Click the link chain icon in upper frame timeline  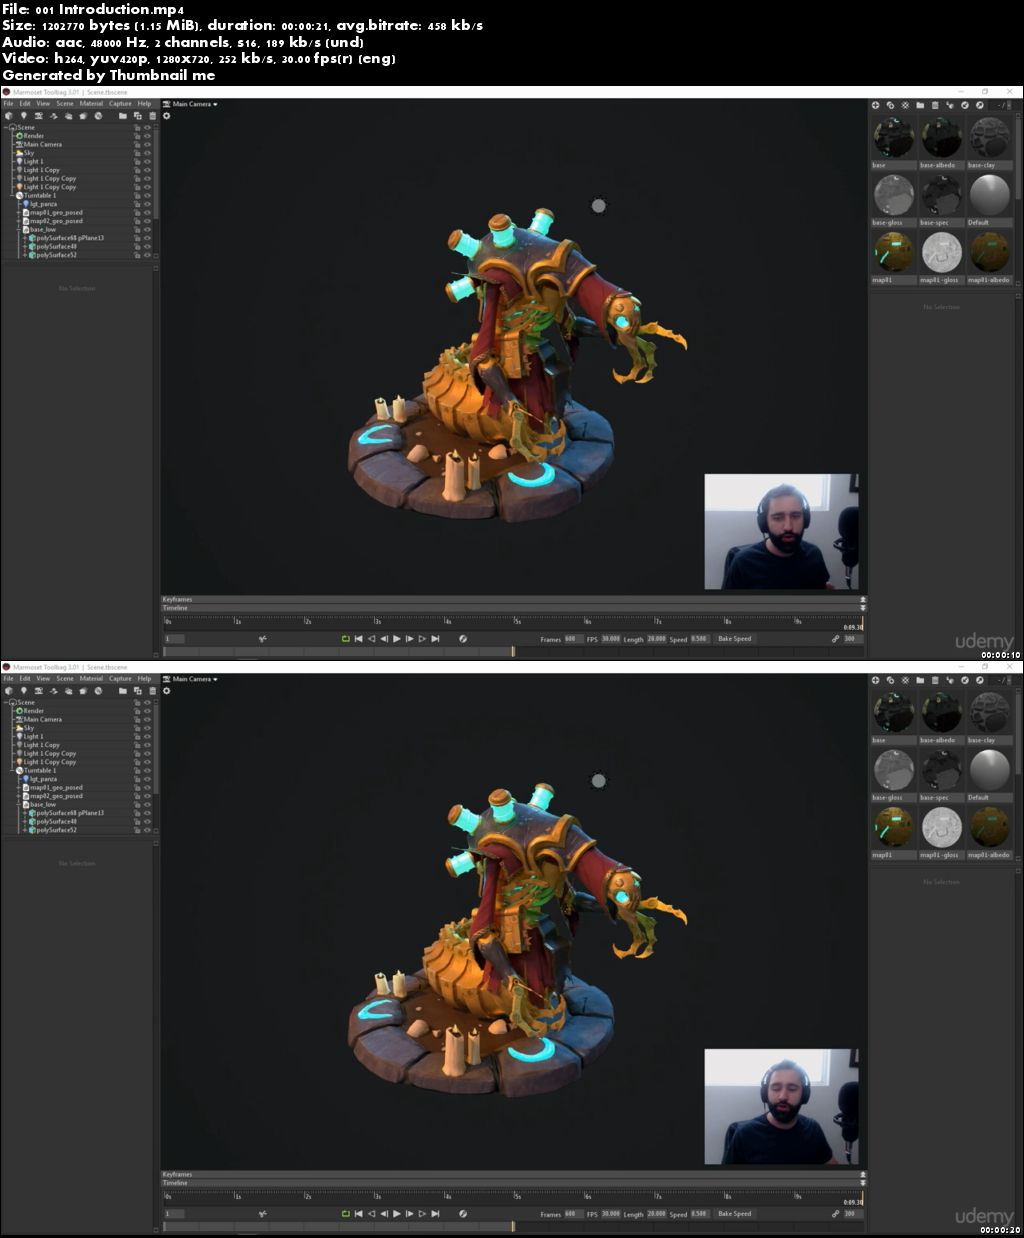click(x=835, y=638)
